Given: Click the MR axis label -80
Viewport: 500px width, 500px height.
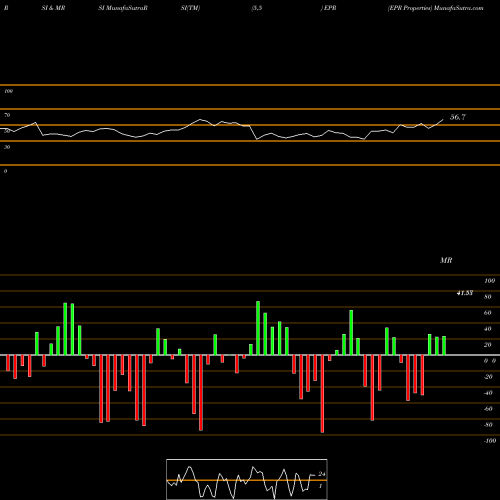Looking at the screenshot, I should pyautogui.click(x=488, y=425).
